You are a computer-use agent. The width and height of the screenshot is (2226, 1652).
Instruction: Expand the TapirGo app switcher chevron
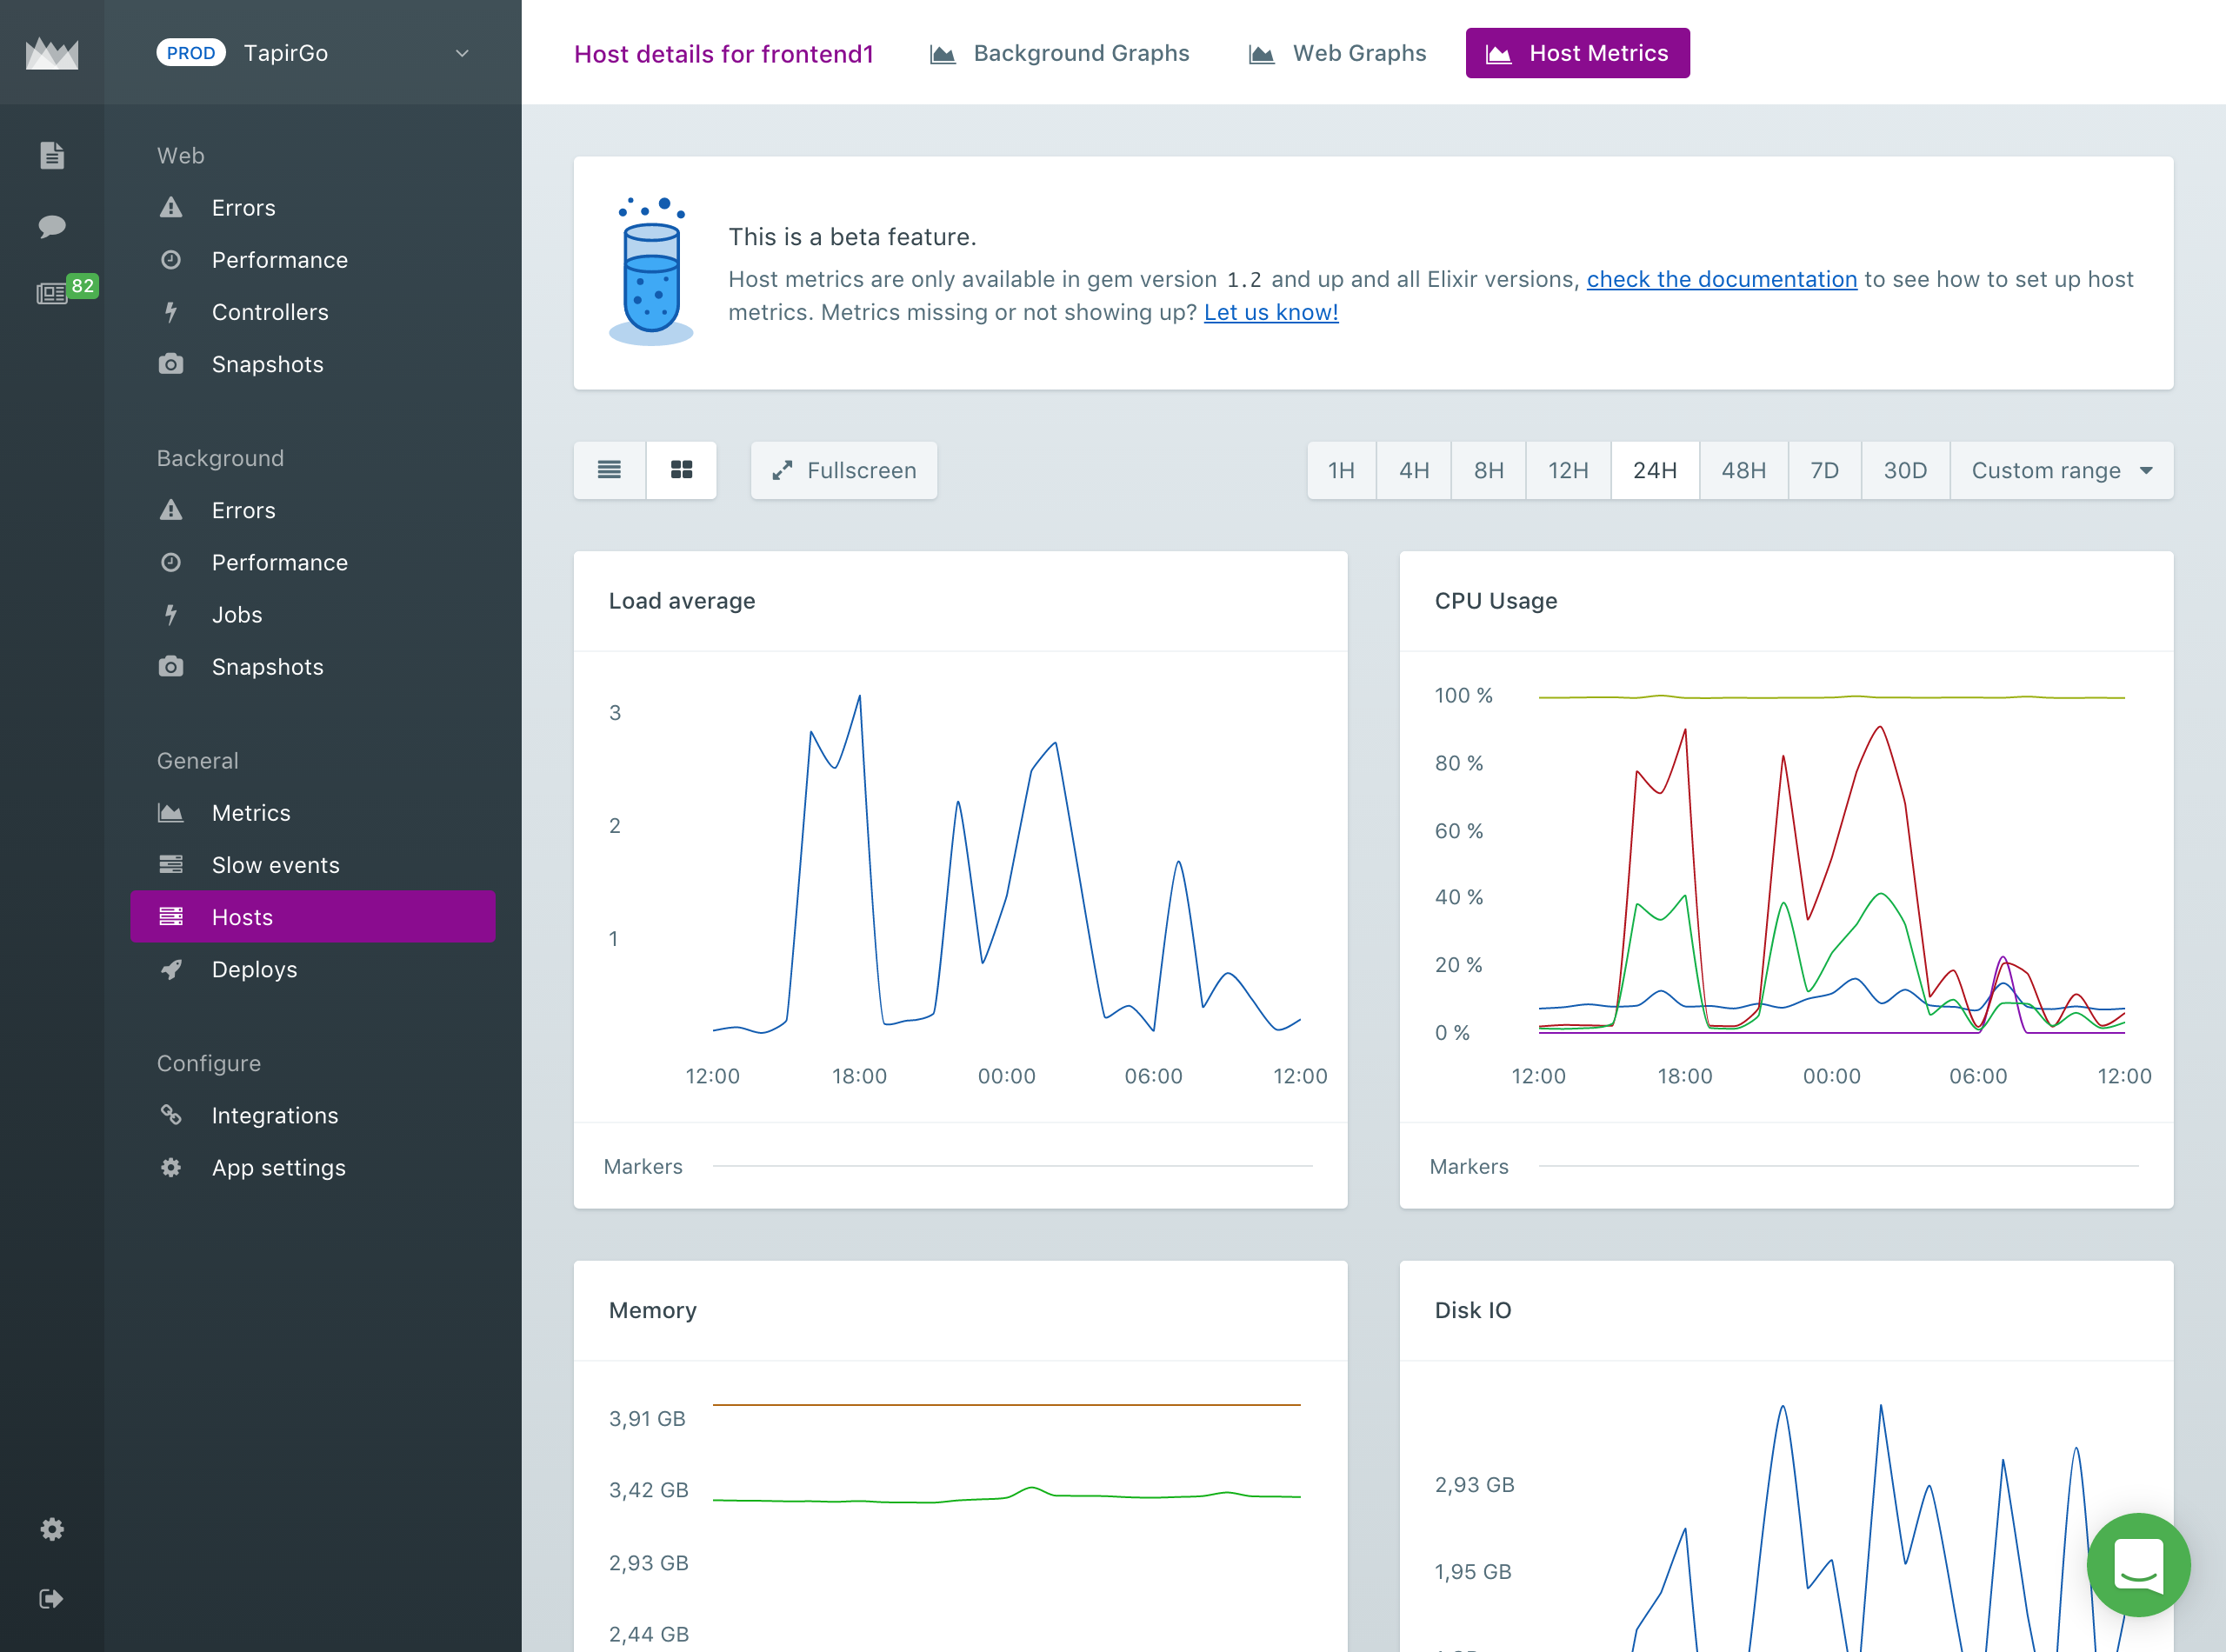click(x=462, y=53)
